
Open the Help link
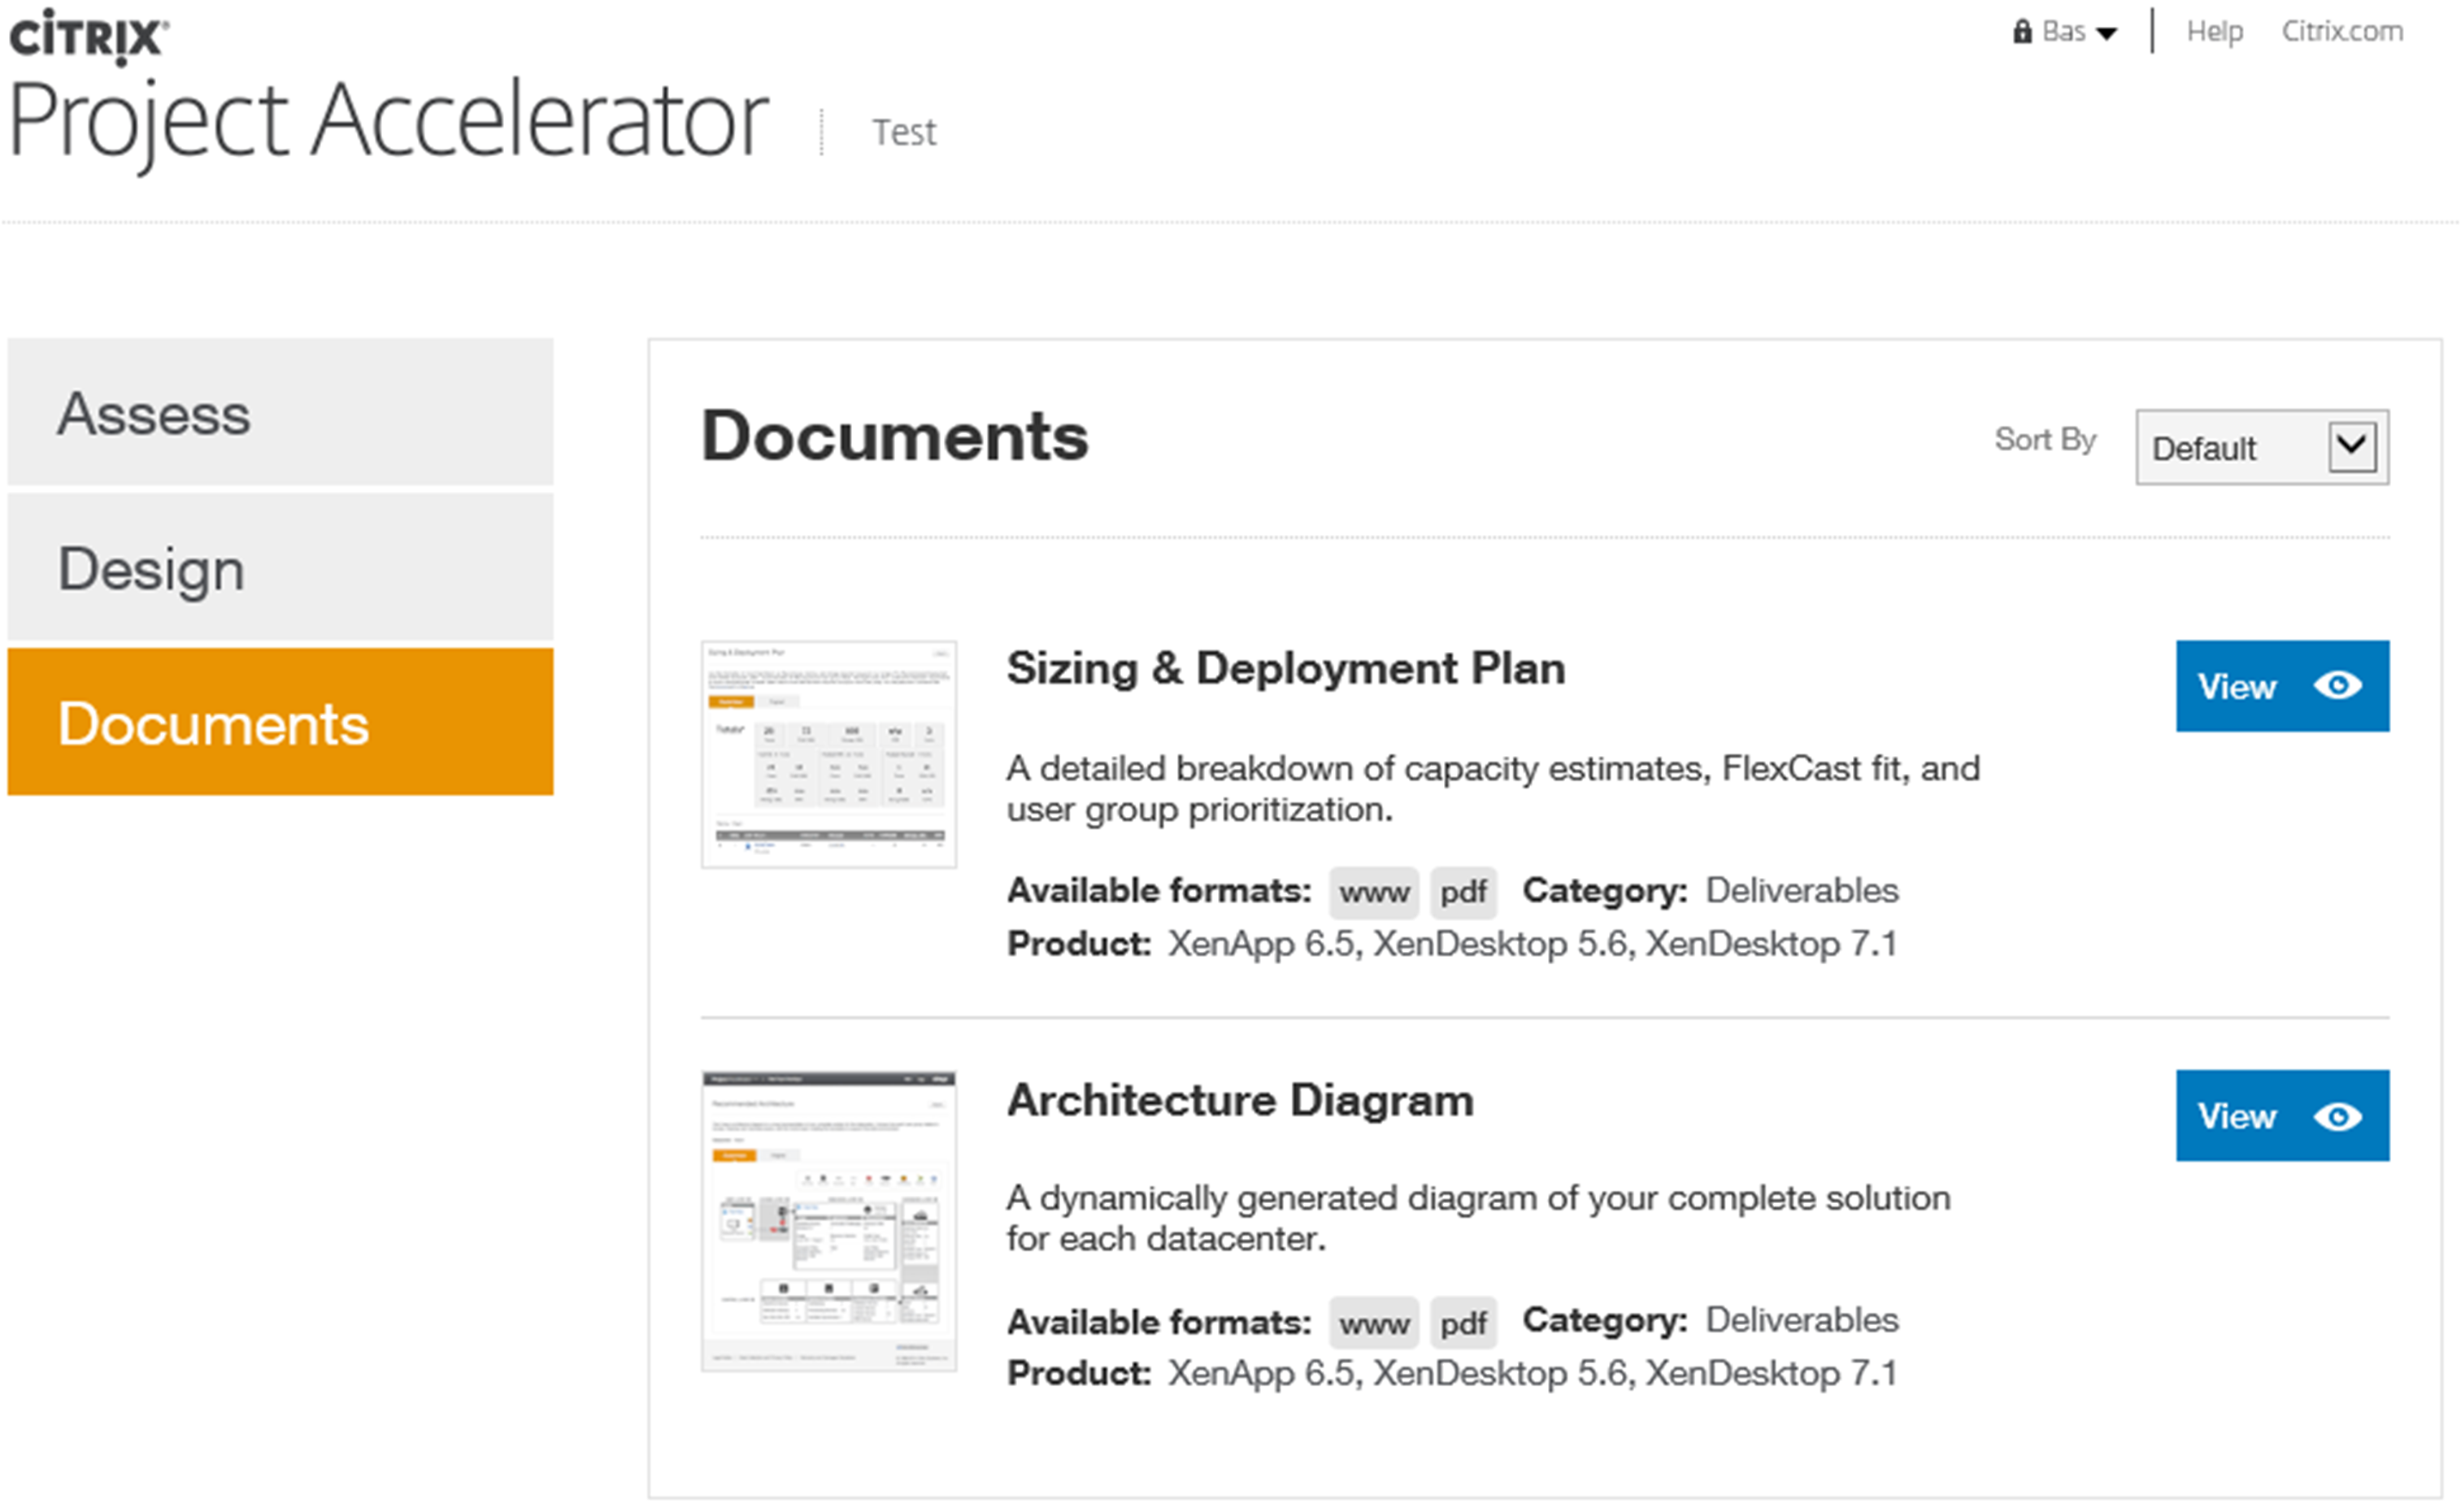click(x=2215, y=31)
